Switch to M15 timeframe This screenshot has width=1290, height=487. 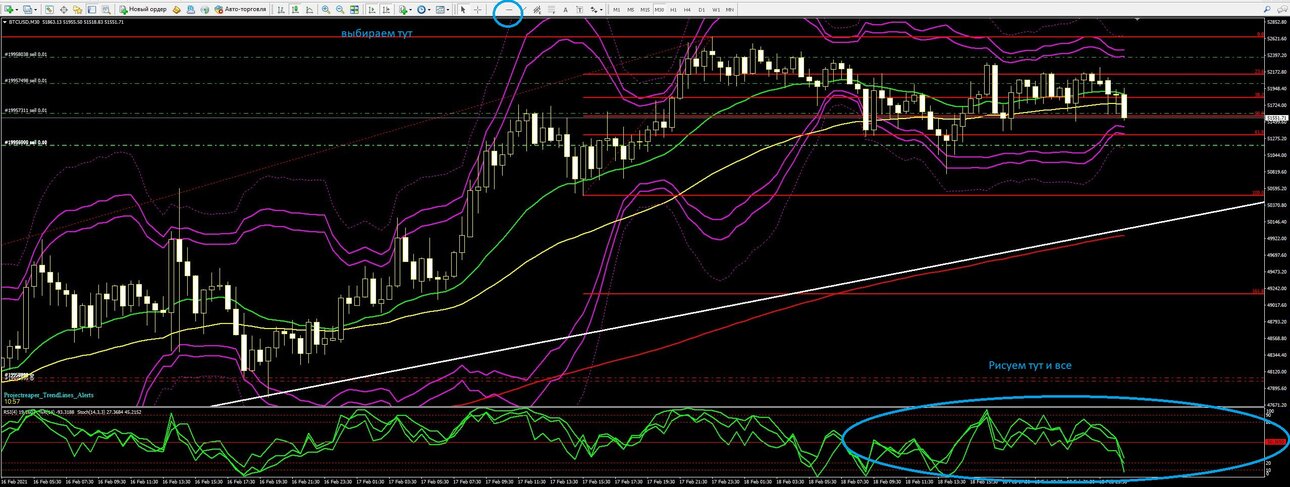pyautogui.click(x=645, y=9)
